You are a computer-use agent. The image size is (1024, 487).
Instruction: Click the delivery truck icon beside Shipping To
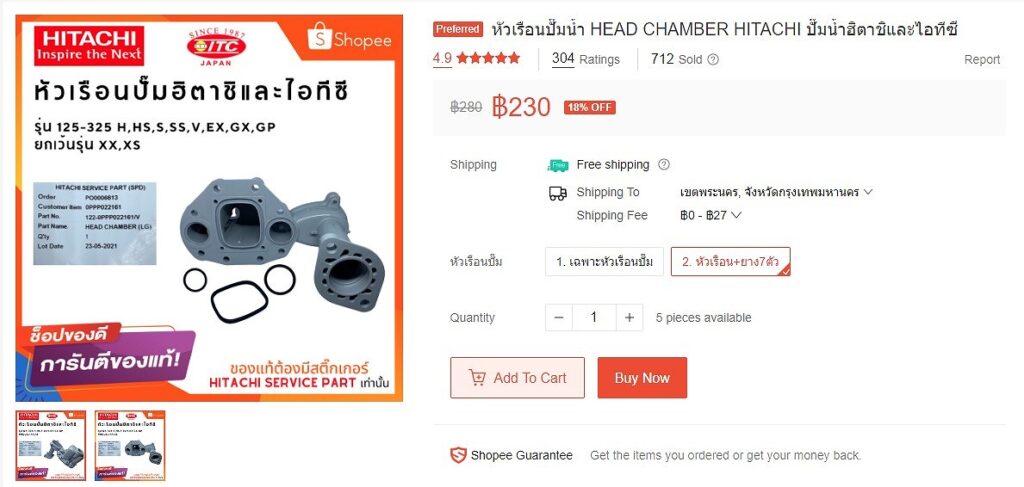click(x=557, y=193)
